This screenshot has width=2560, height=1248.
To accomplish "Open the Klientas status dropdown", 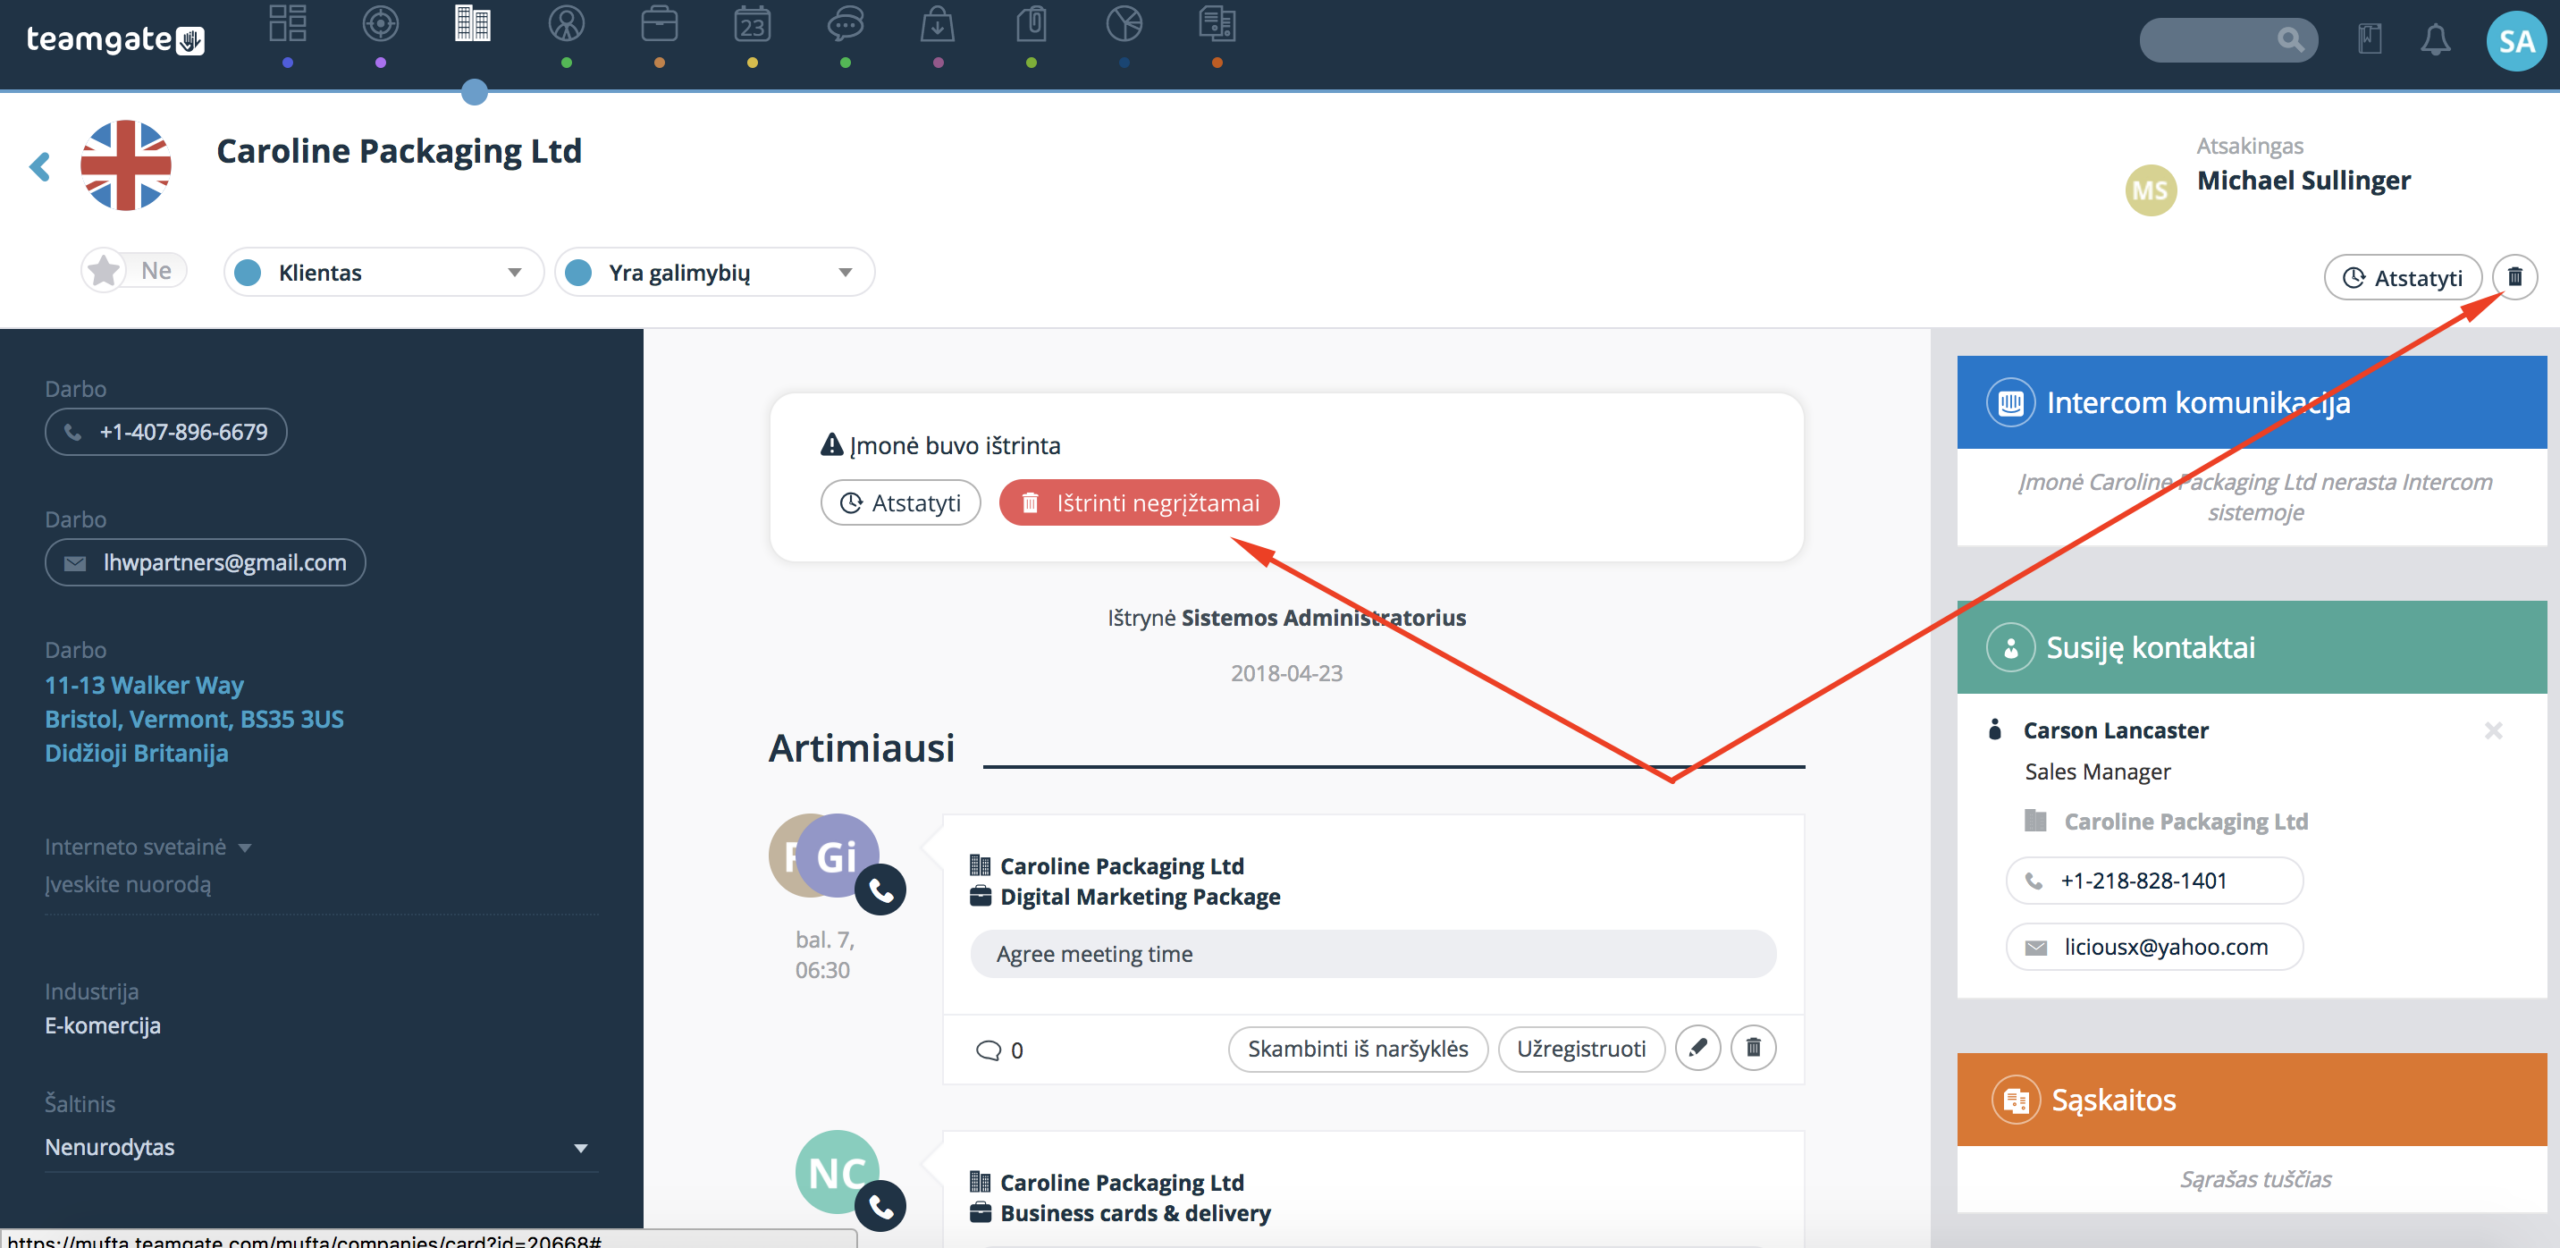I will pyautogui.click(x=383, y=272).
